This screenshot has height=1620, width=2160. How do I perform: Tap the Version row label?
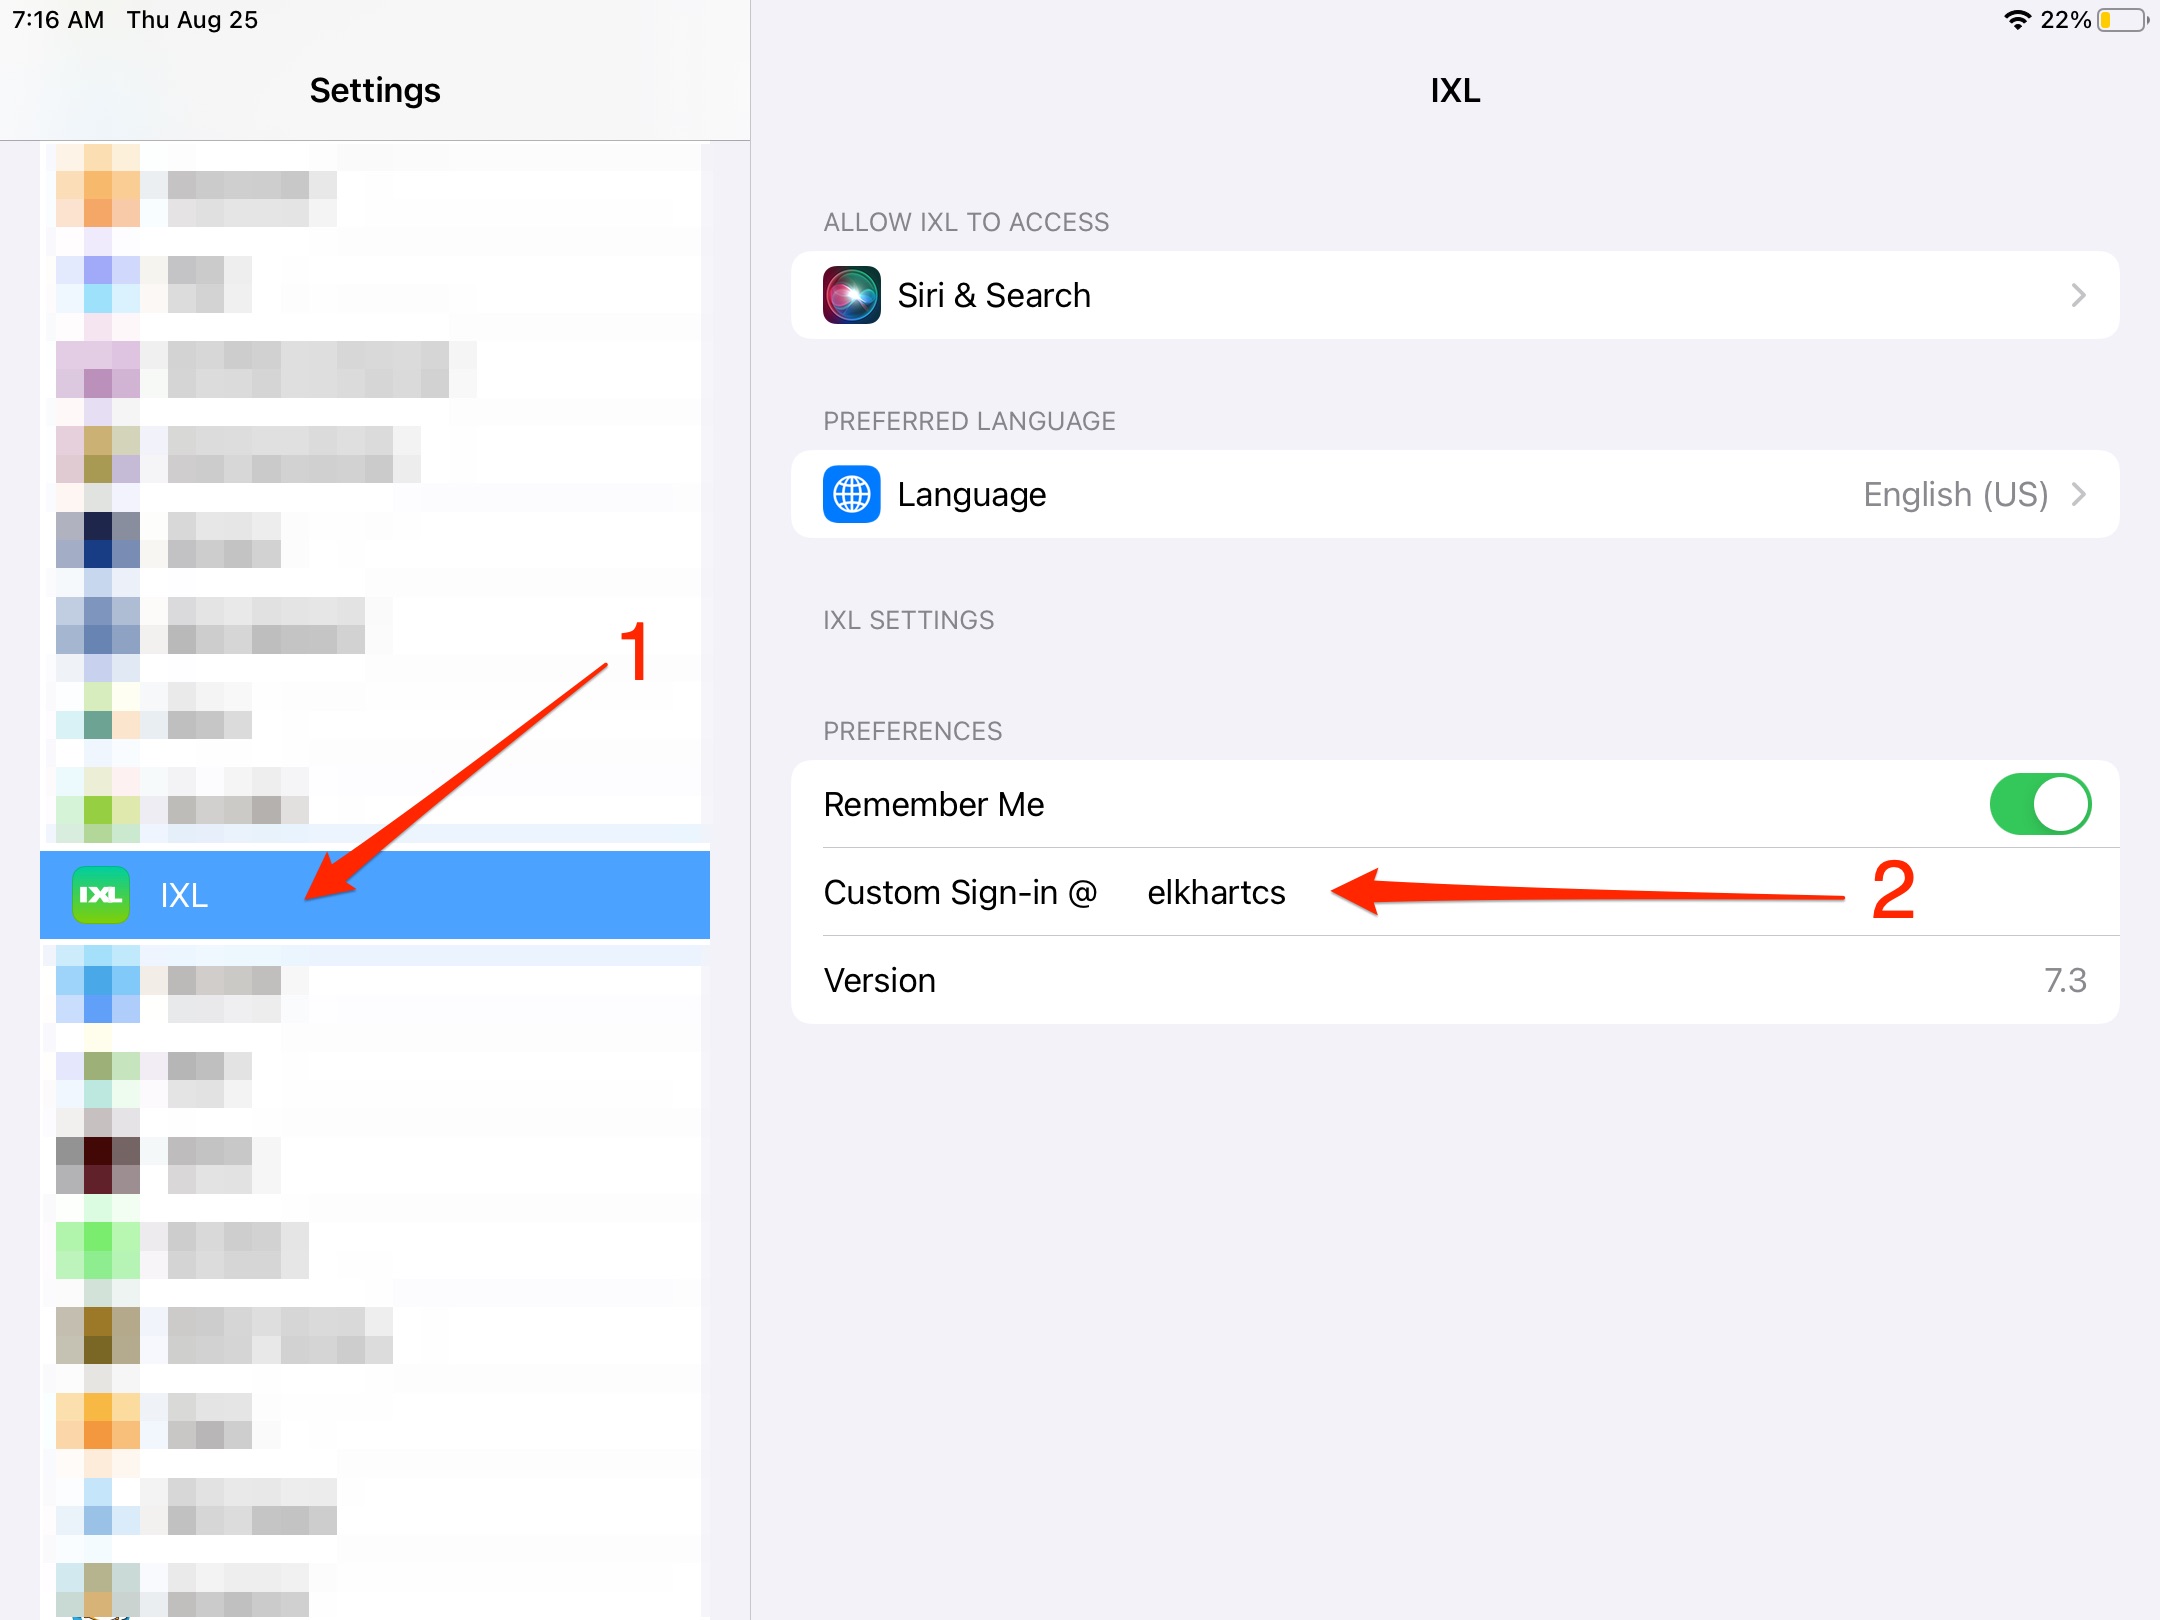click(879, 980)
